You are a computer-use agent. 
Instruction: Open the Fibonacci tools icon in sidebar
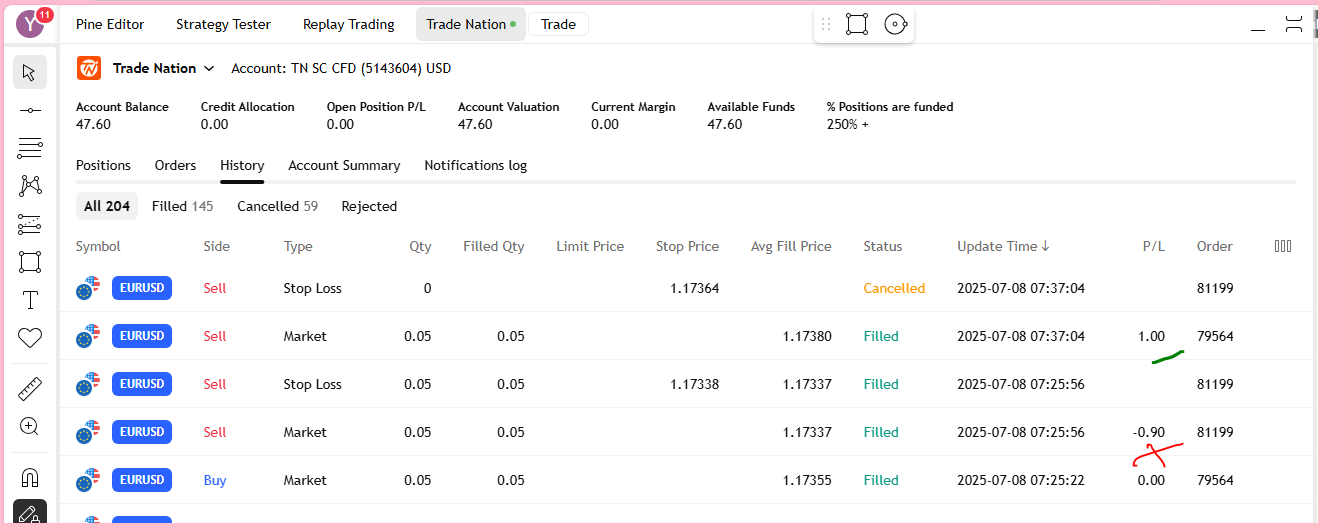tap(29, 148)
